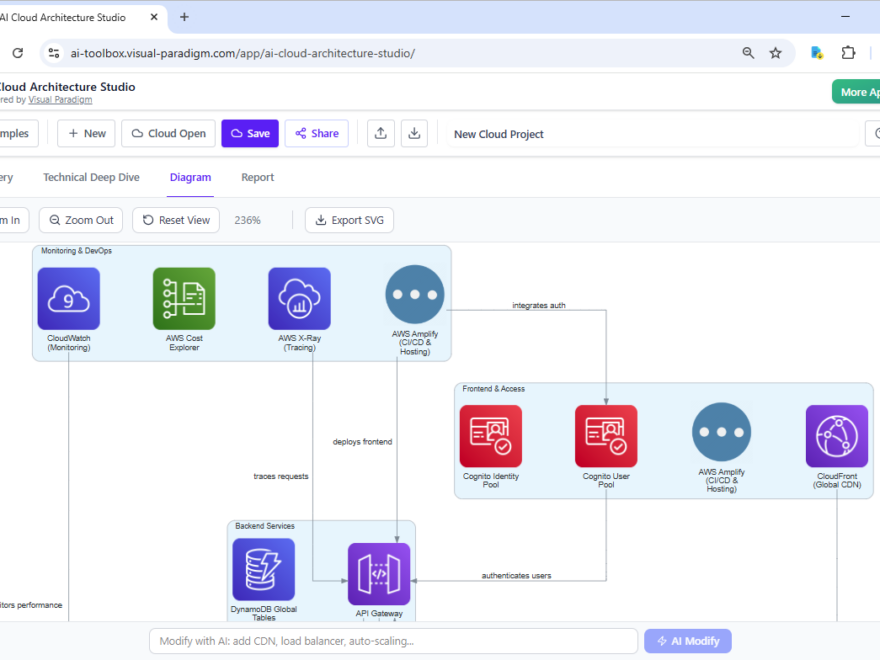Viewport: 880px width, 660px height.
Task: Click the AI Modify button
Action: [x=687, y=641]
